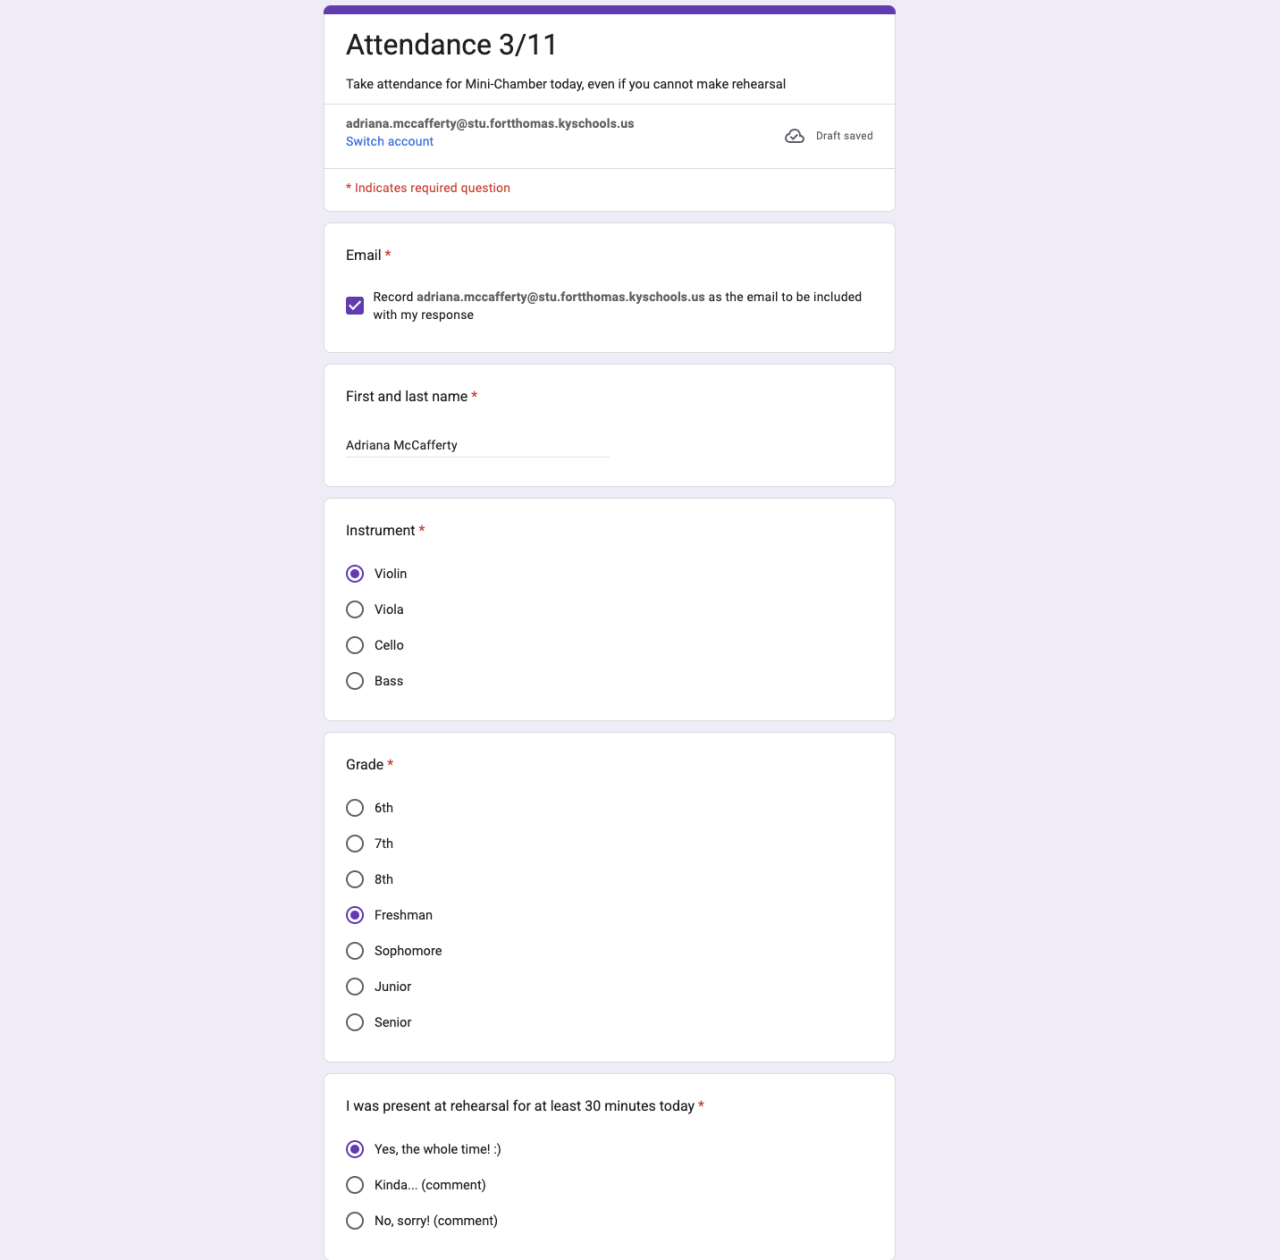Screen dimensions: 1280x1260
Task: Click the First and last name field
Action: (x=477, y=446)
